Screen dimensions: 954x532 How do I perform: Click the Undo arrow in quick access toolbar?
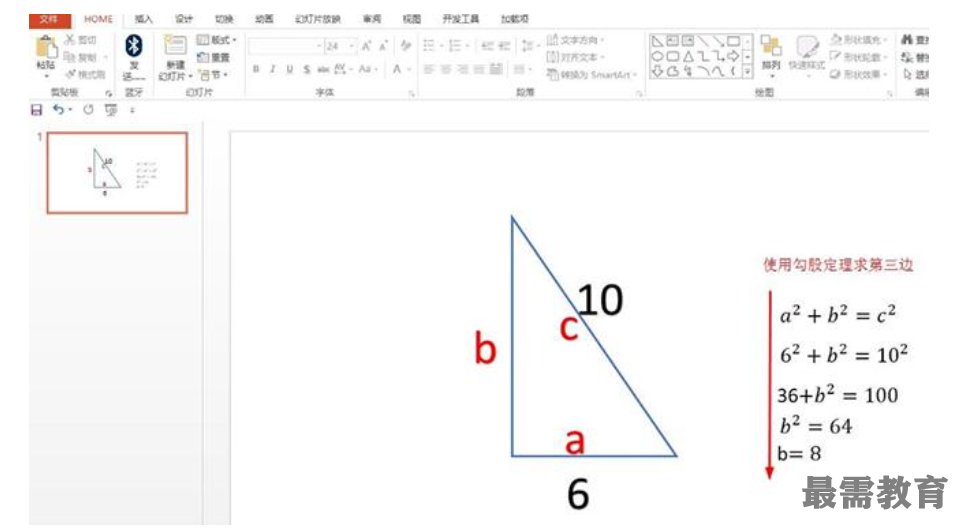pyautogui.click(x=58, y=110)
